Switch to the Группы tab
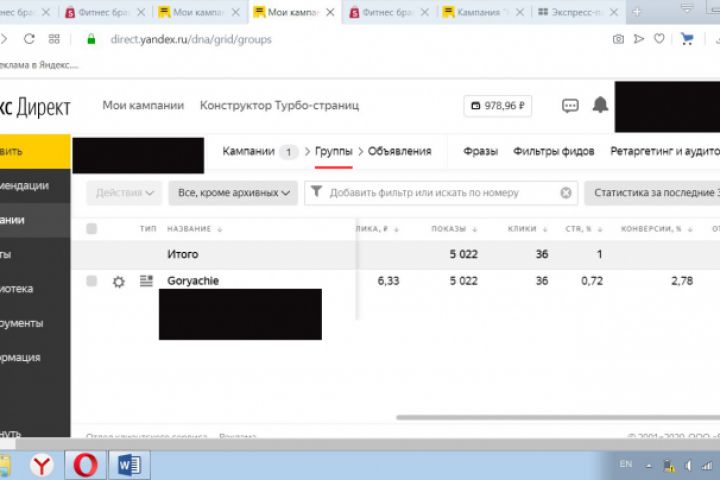Viewport: 720px width, 480px height. coord(333,151)
